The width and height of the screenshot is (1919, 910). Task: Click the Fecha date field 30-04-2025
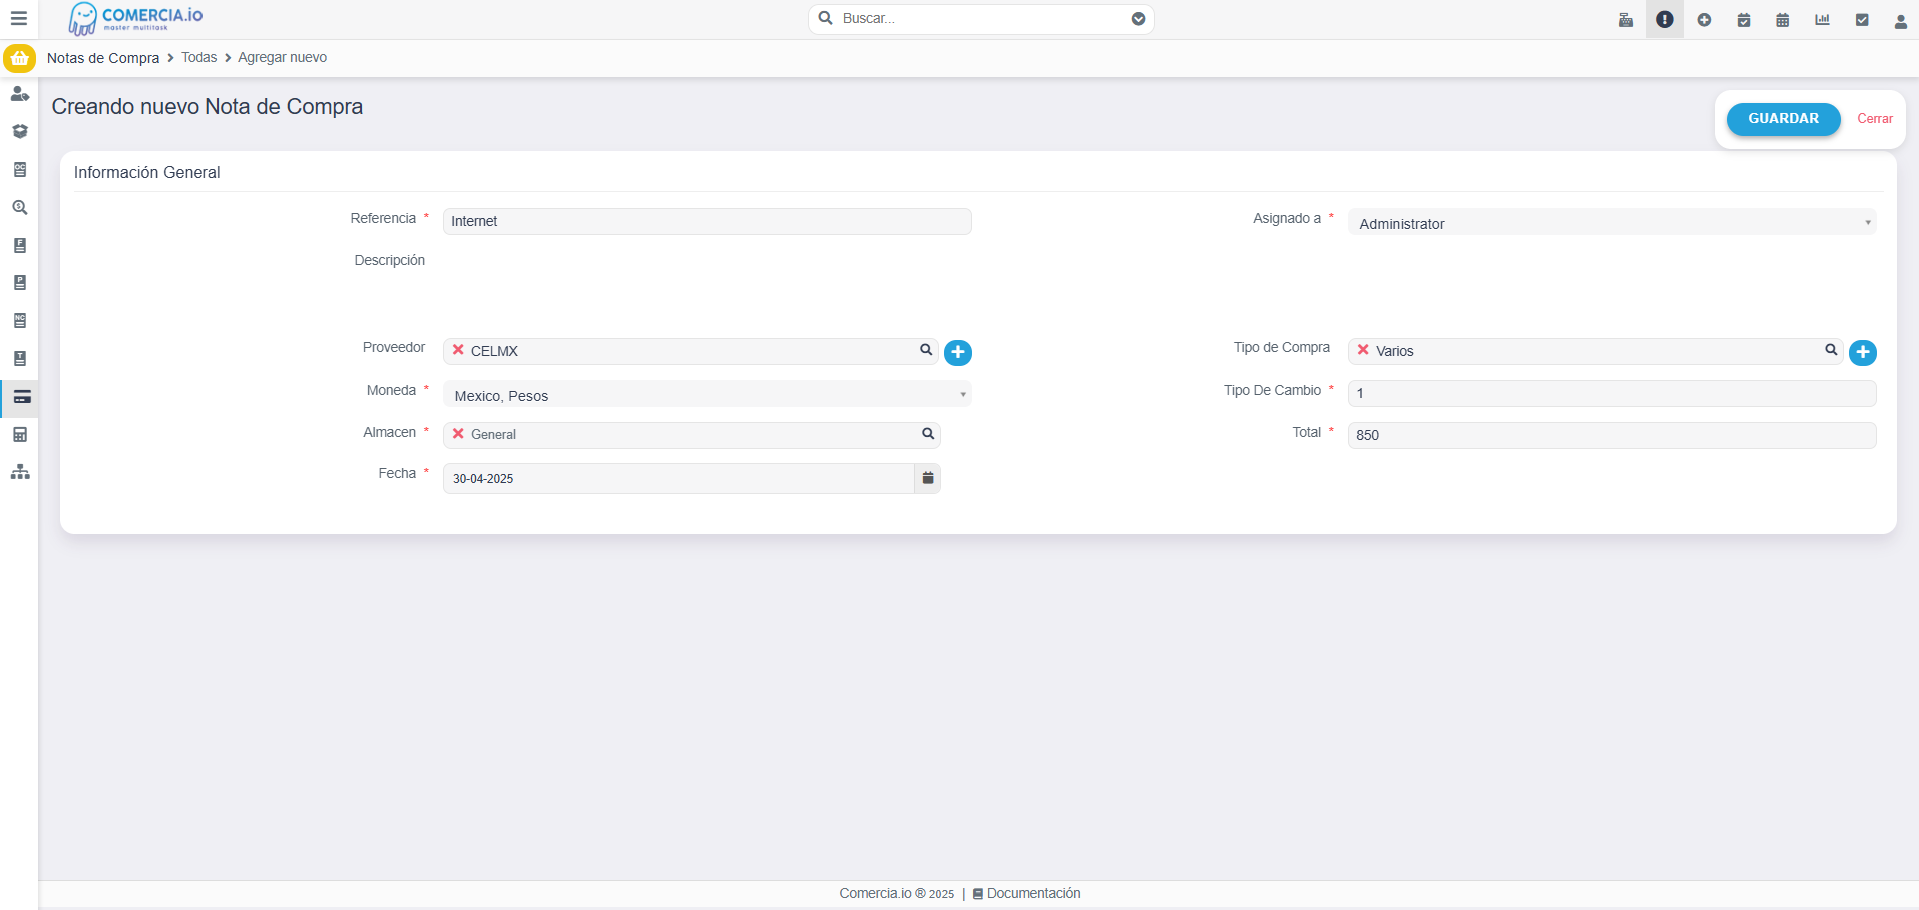tap(679, 478)
